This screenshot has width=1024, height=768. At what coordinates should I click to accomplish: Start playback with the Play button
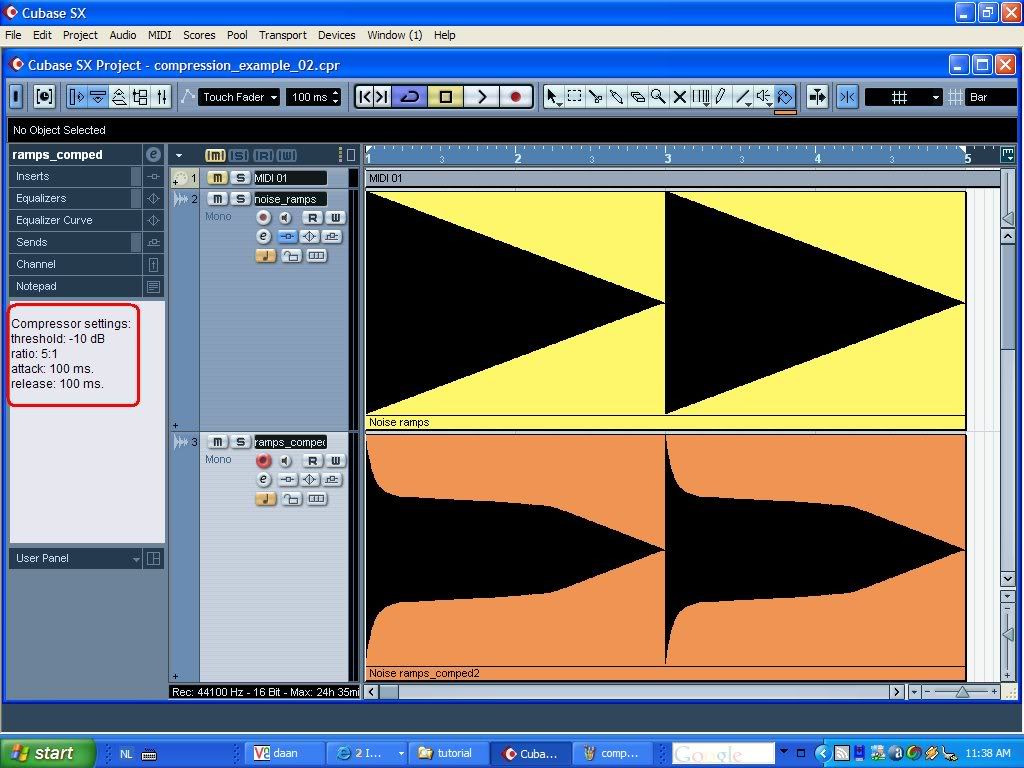click(481, 97)
